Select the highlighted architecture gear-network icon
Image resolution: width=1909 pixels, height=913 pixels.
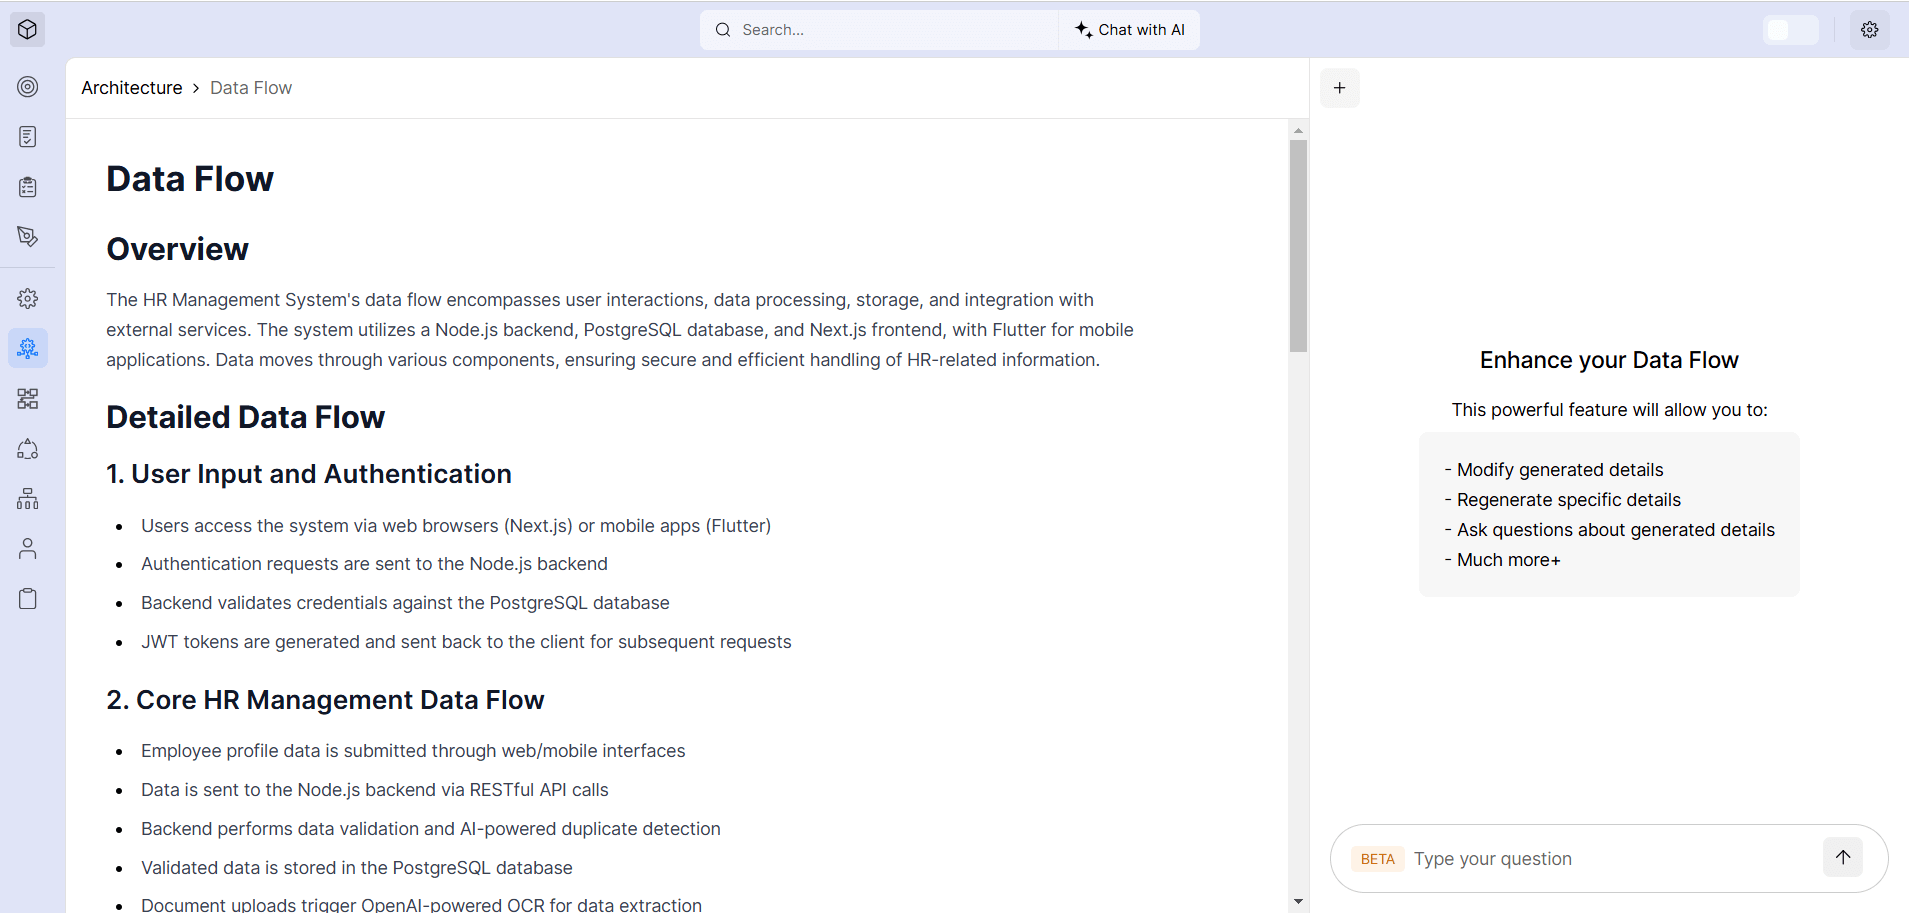coord(28,349)
